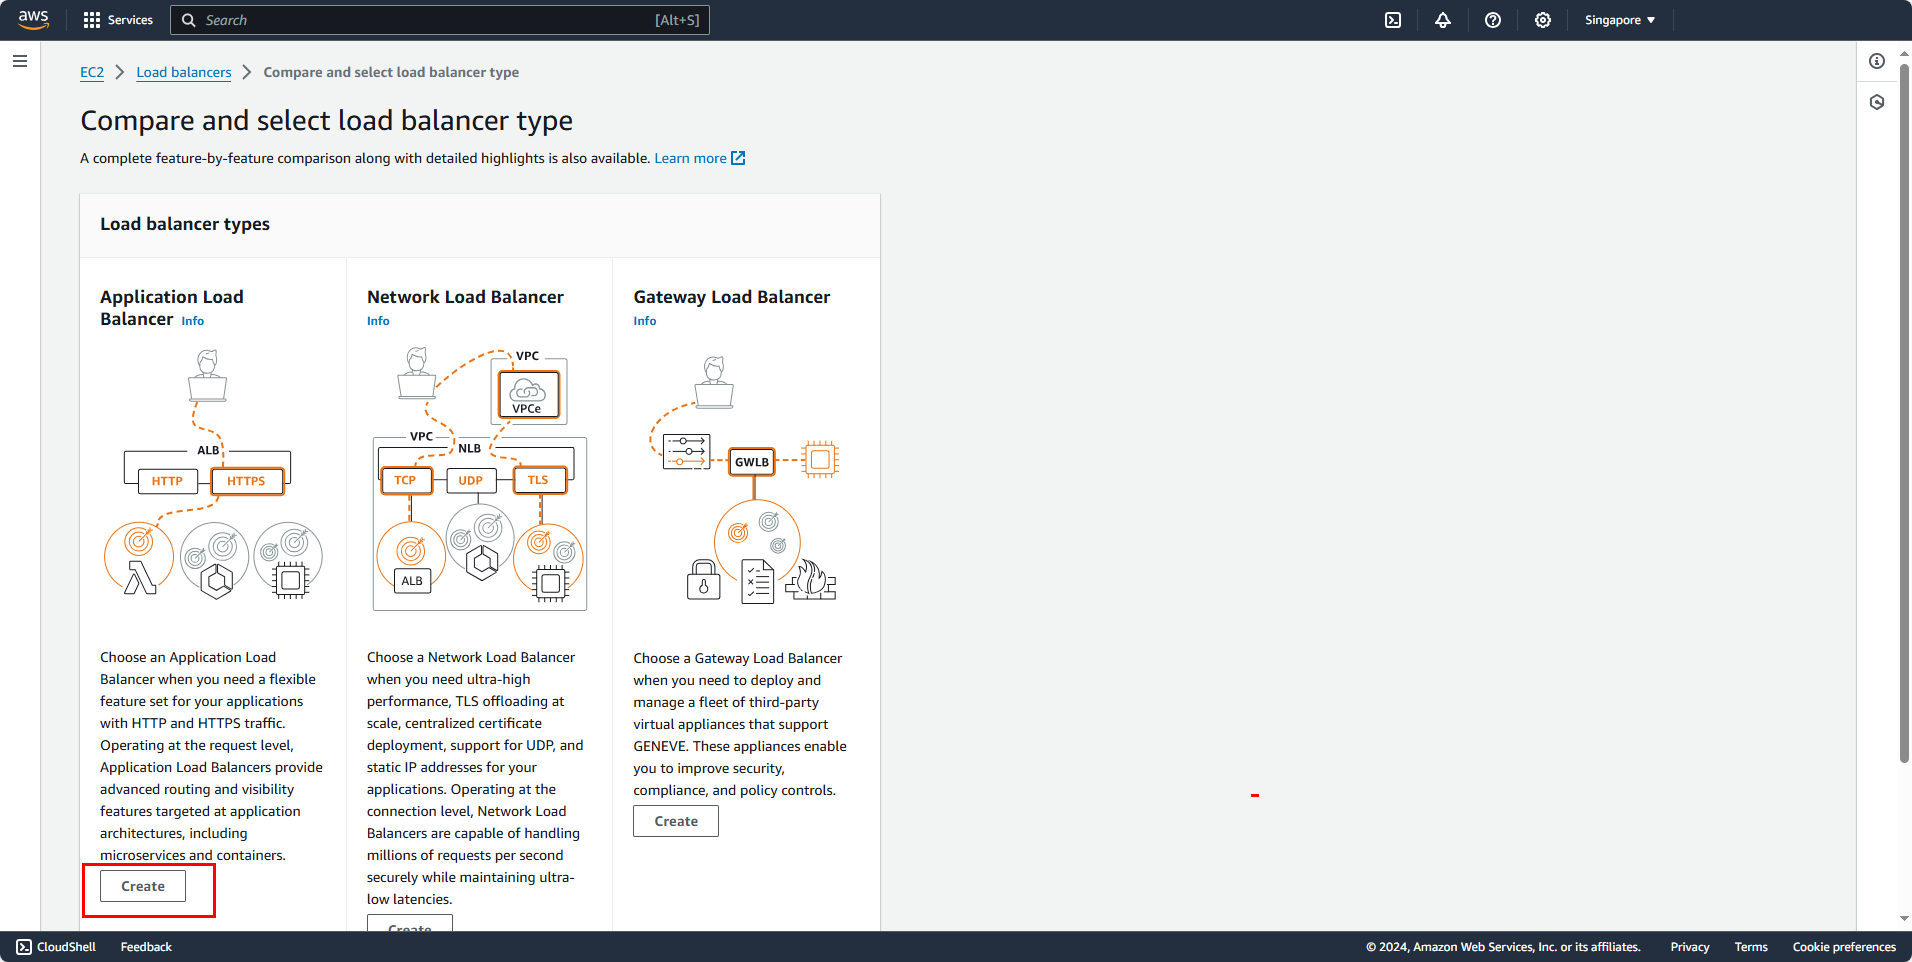1912x962 pixels.
Task: Open the Learn more comparison link
Action: [691, 157]
